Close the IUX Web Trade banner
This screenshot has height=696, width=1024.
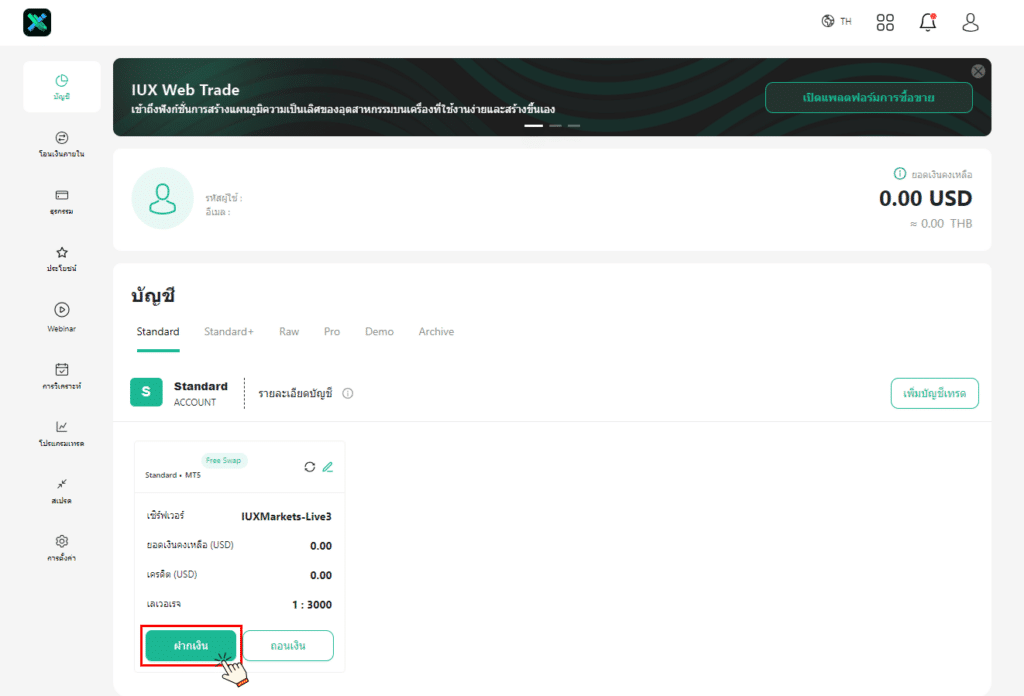[x=978, y=71]
